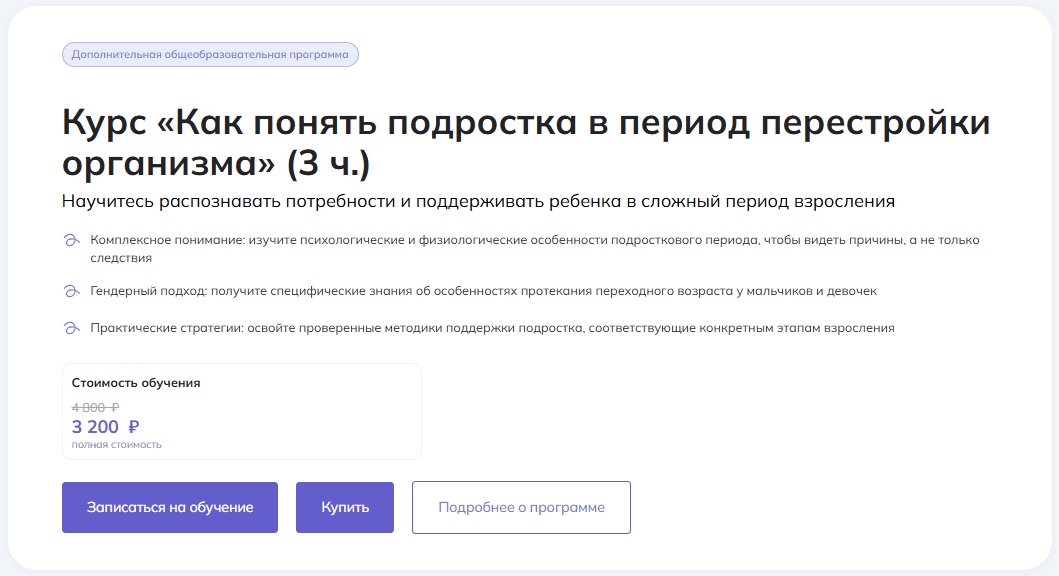
Task: Click the 'Записаться на обучение' button
Action: tap(170, 507)
